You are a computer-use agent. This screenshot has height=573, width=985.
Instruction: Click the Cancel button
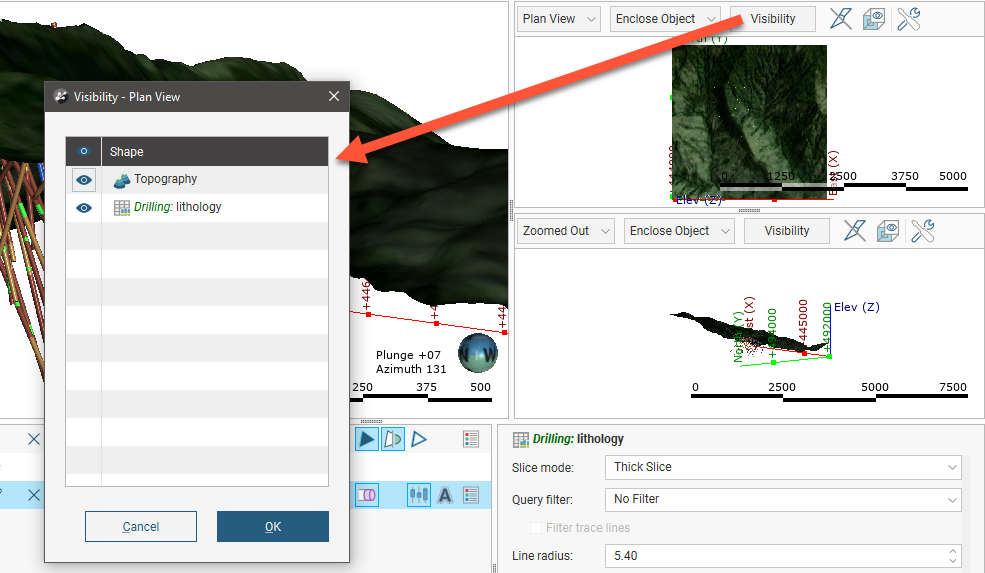(x=141, y=527)
